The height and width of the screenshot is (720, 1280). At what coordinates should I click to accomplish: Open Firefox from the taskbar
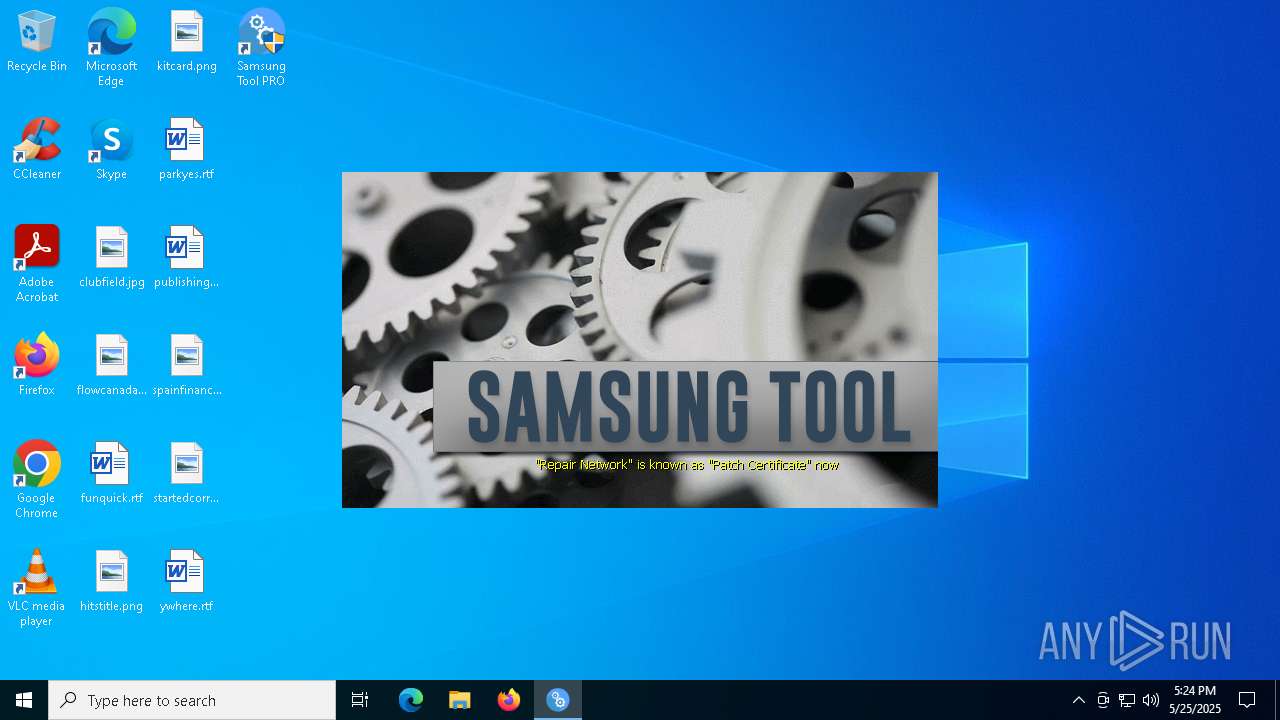509,700
